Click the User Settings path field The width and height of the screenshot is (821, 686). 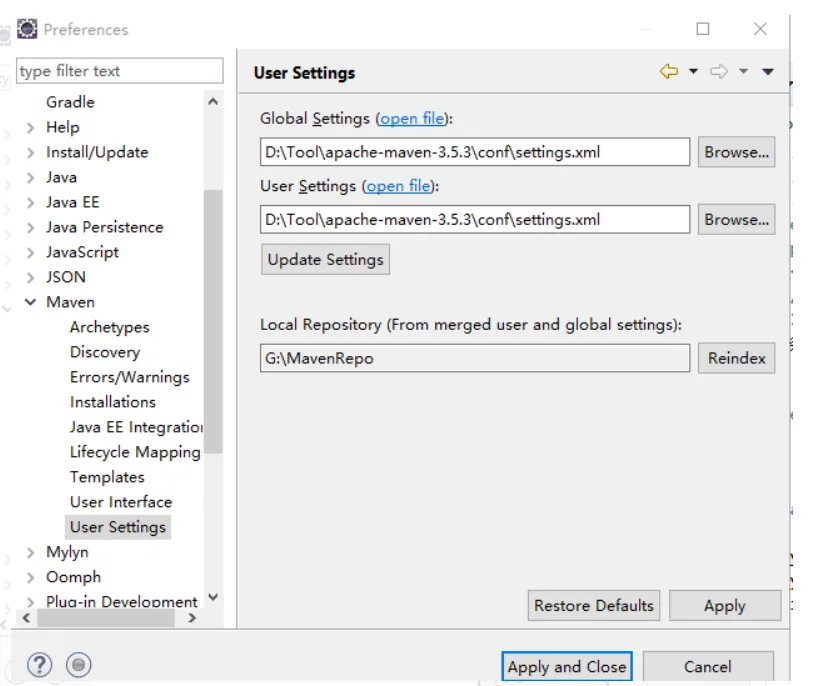pos(475,220)
